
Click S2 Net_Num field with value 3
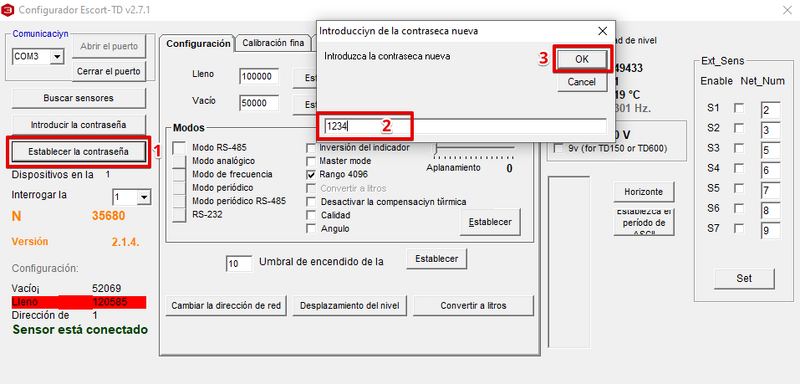(x=770, y=130)
